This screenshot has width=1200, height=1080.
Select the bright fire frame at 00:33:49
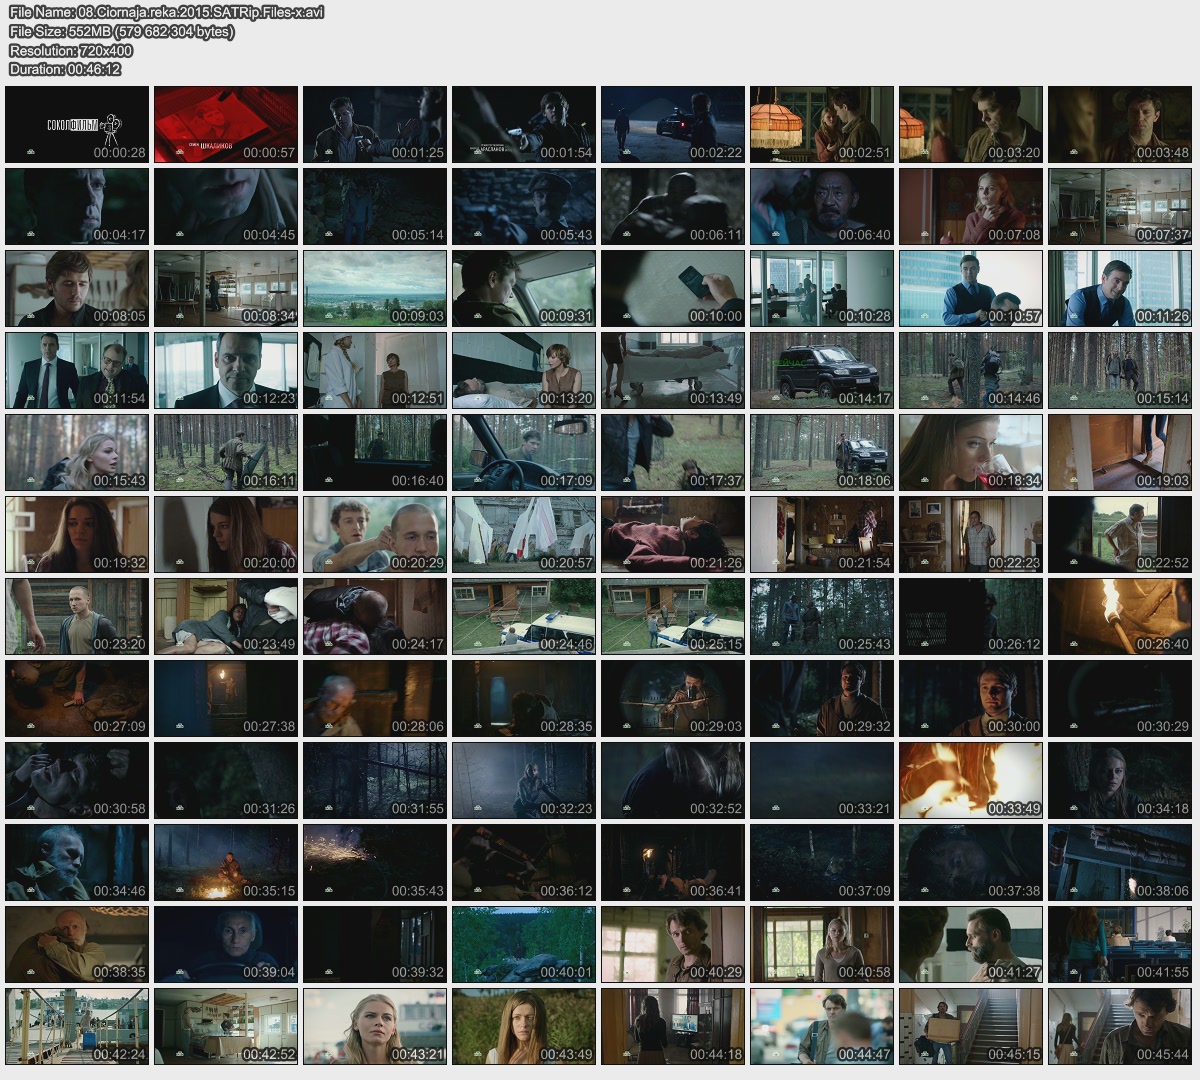point(971,780)
